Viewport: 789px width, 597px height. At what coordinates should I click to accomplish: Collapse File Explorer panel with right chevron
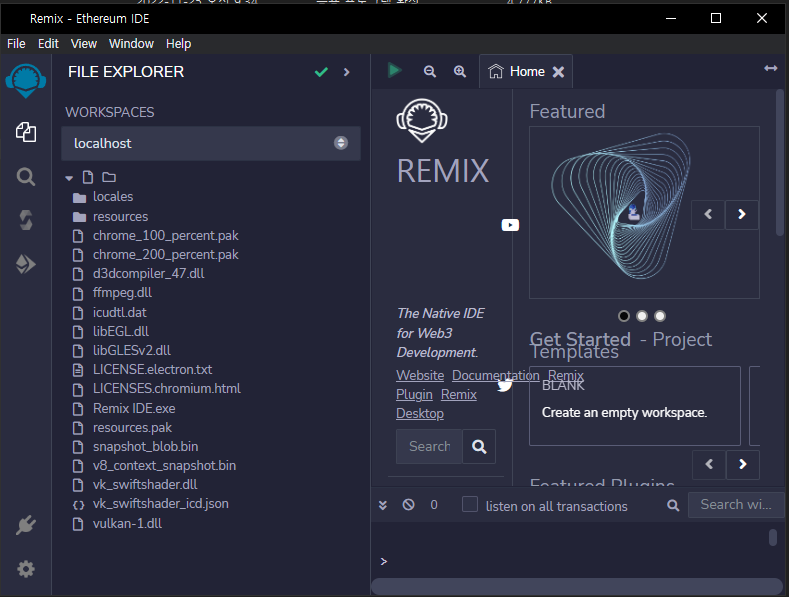coord(346,72)
